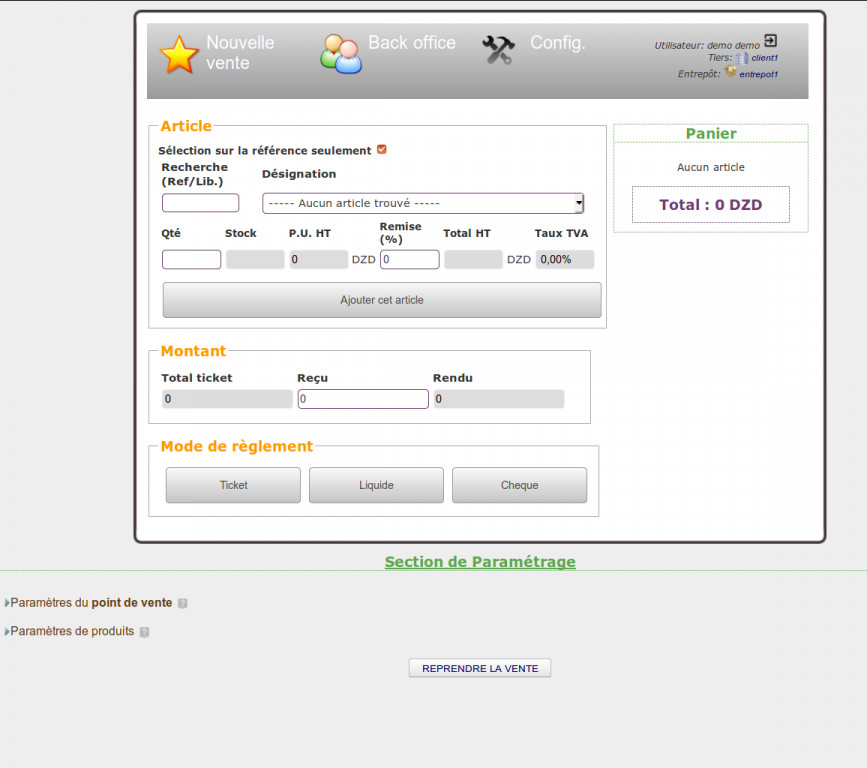The height and width of the screenshot is (768, 867).
Task: Open the Back office menu
Action: click(x=412, y=43)
